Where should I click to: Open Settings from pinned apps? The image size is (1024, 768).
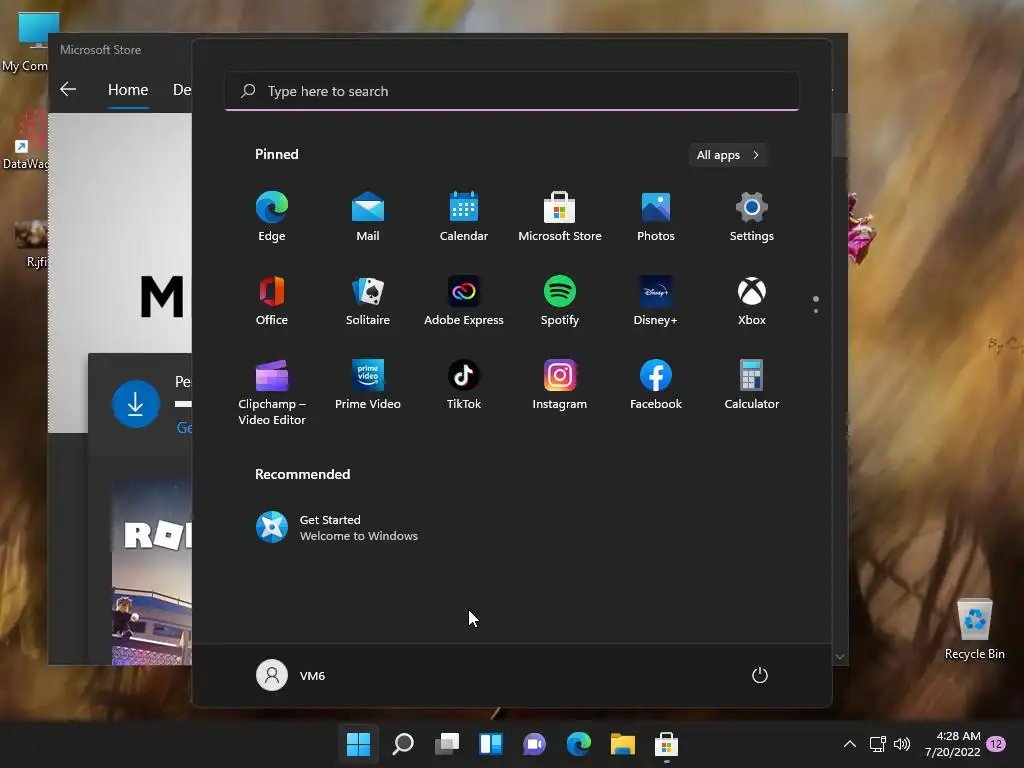(x=752, y=217)
